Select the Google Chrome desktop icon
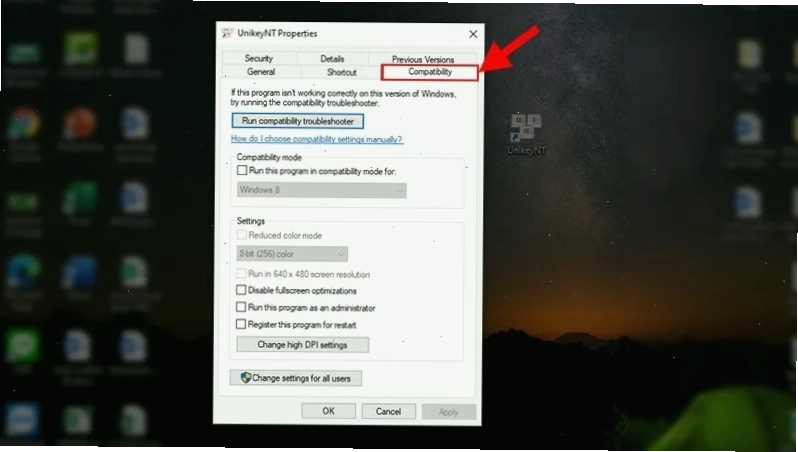Screen dimensions: 798x452 pos(23,123)
